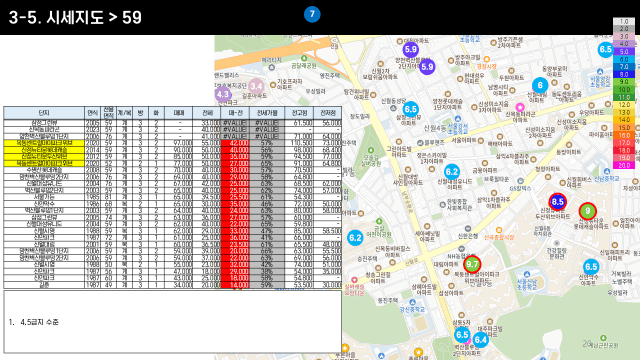Click the blue 7 circle in title bar

tap(312, 14)
